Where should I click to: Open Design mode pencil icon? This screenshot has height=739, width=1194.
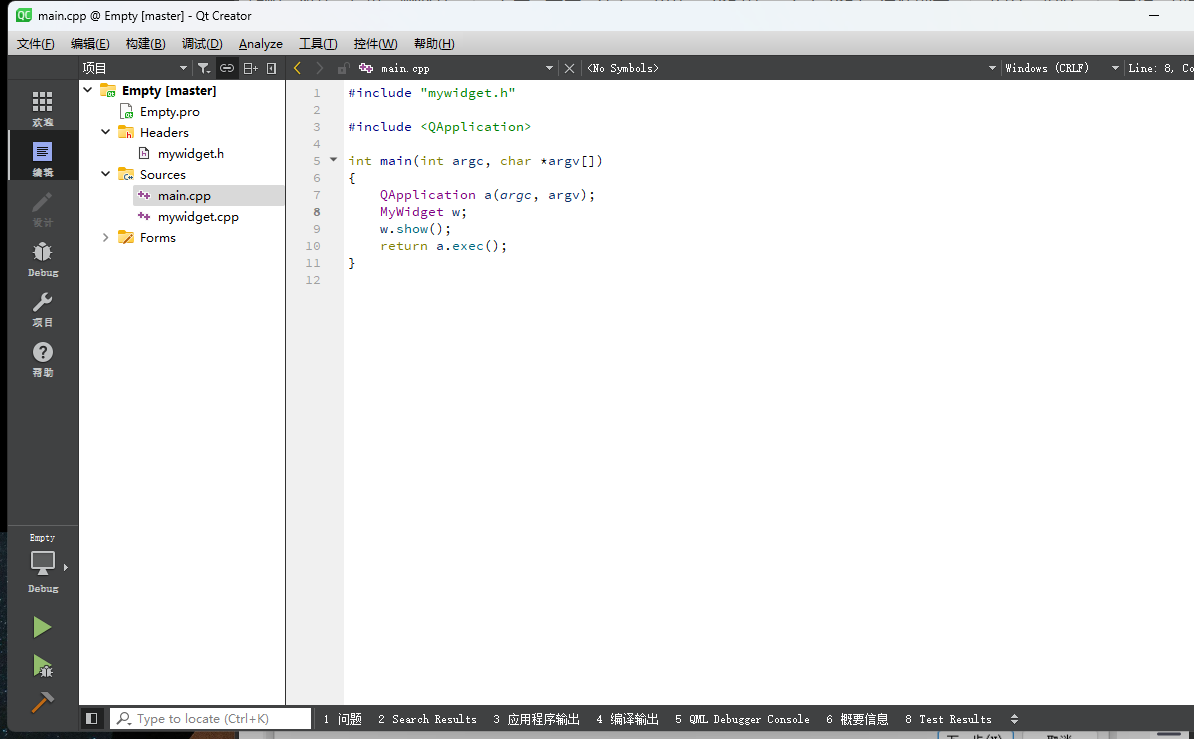[43, 208]
